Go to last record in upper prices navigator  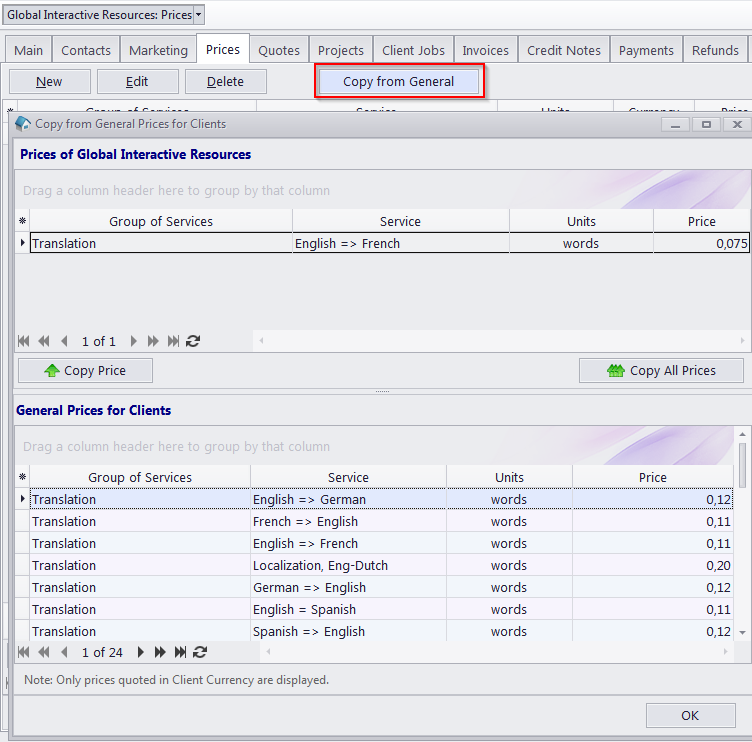click(x=173, y=341)
